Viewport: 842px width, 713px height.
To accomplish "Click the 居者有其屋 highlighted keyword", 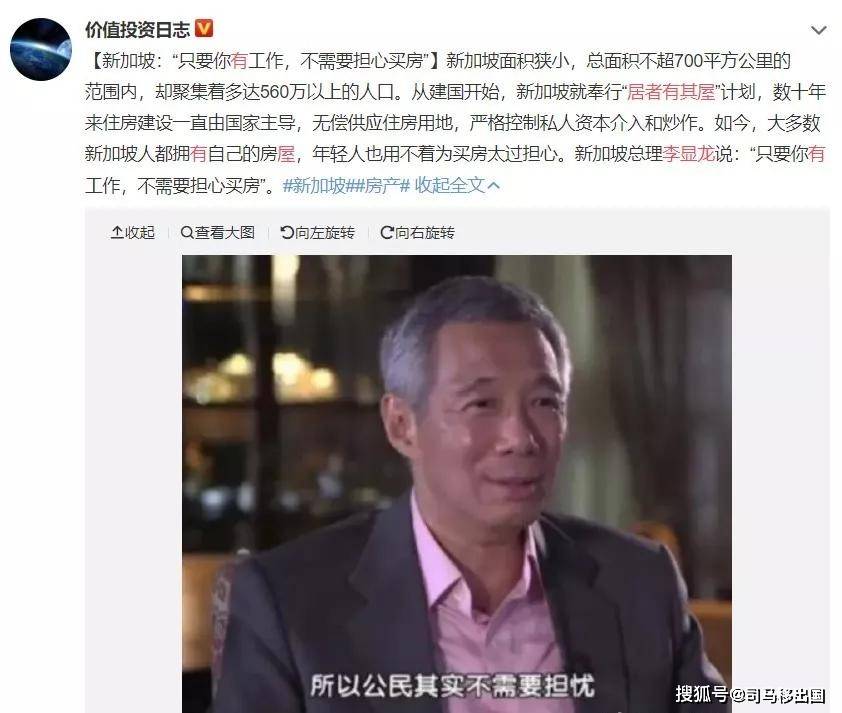I will point(671,92).
